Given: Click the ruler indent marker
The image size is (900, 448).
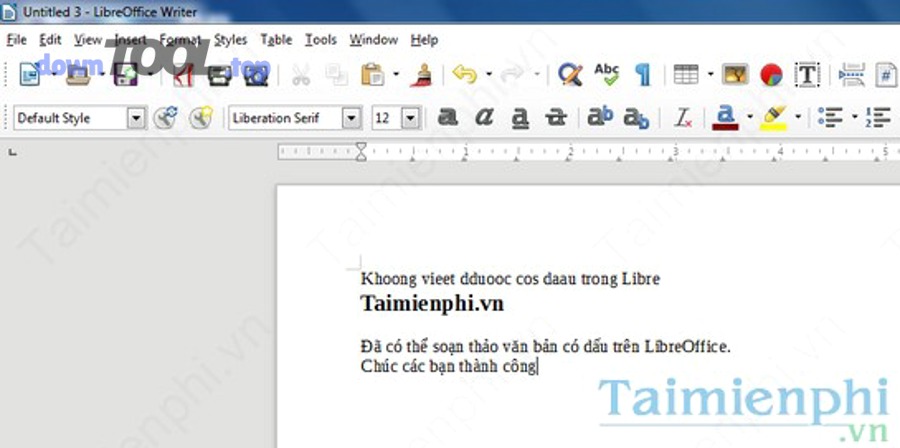Looking at the screenshot, I should (x=360, y=152).
